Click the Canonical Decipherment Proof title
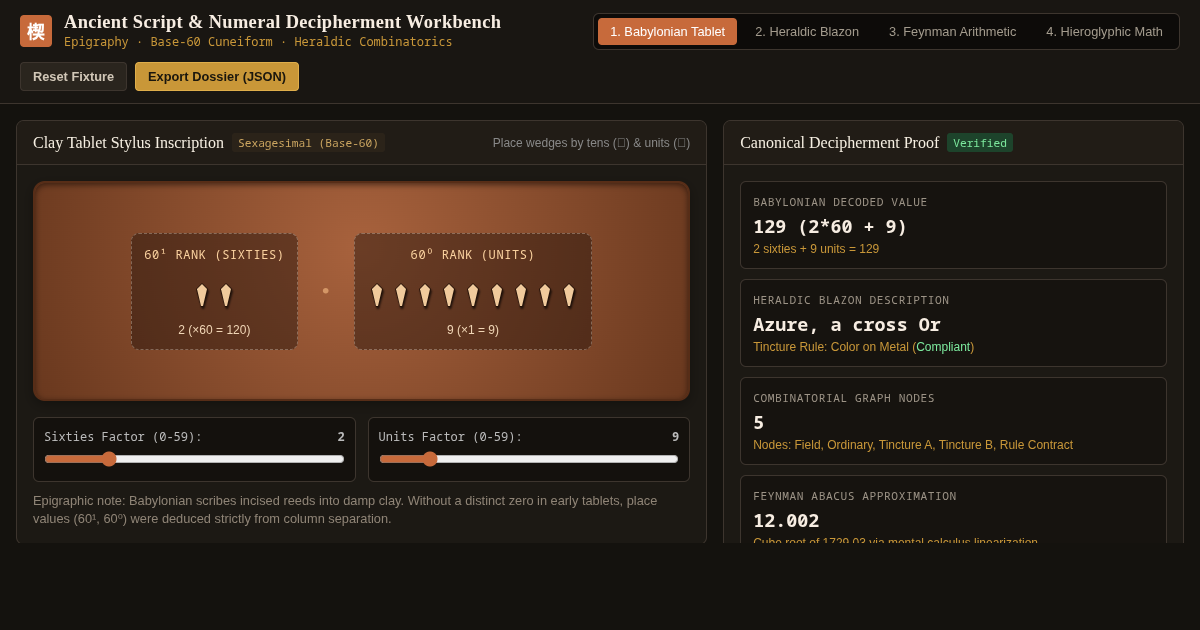This screenshot has height=630, width=1200. coord(839,143)
